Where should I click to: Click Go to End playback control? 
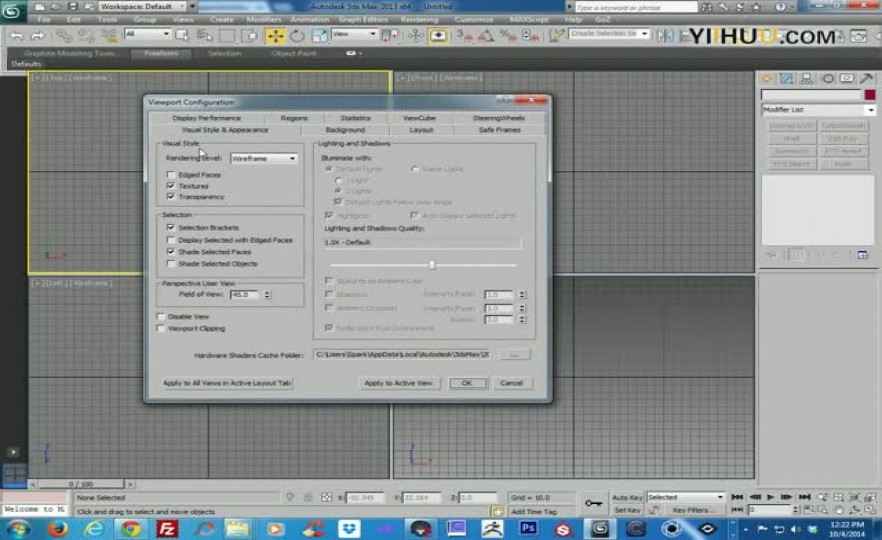804,497
